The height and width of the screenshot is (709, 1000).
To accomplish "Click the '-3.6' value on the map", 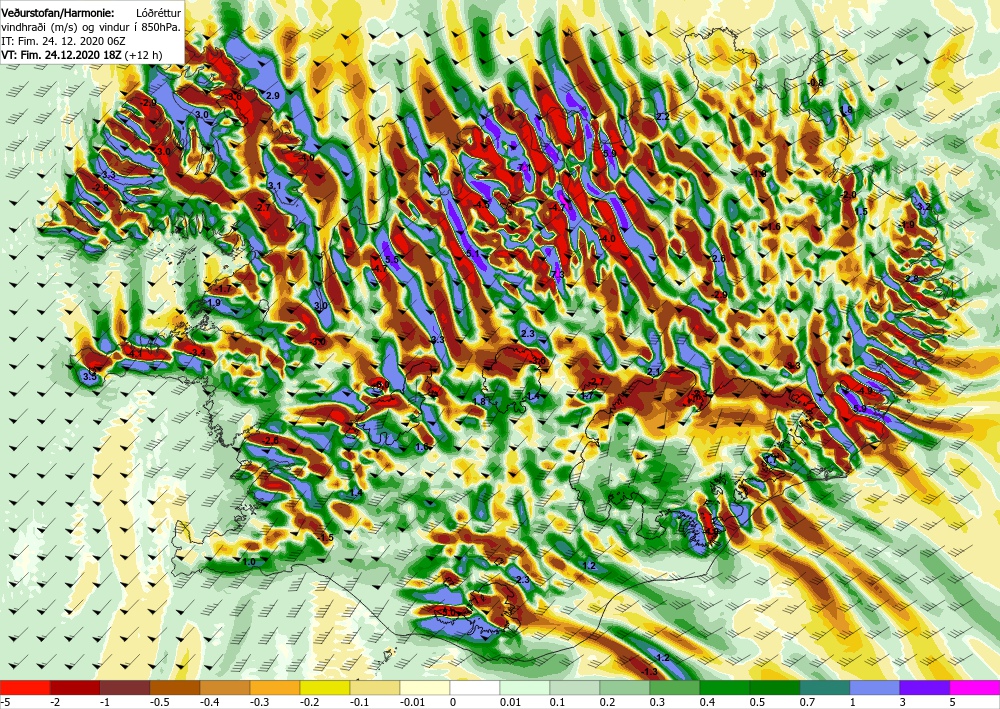I will click(x=231, y=96).
